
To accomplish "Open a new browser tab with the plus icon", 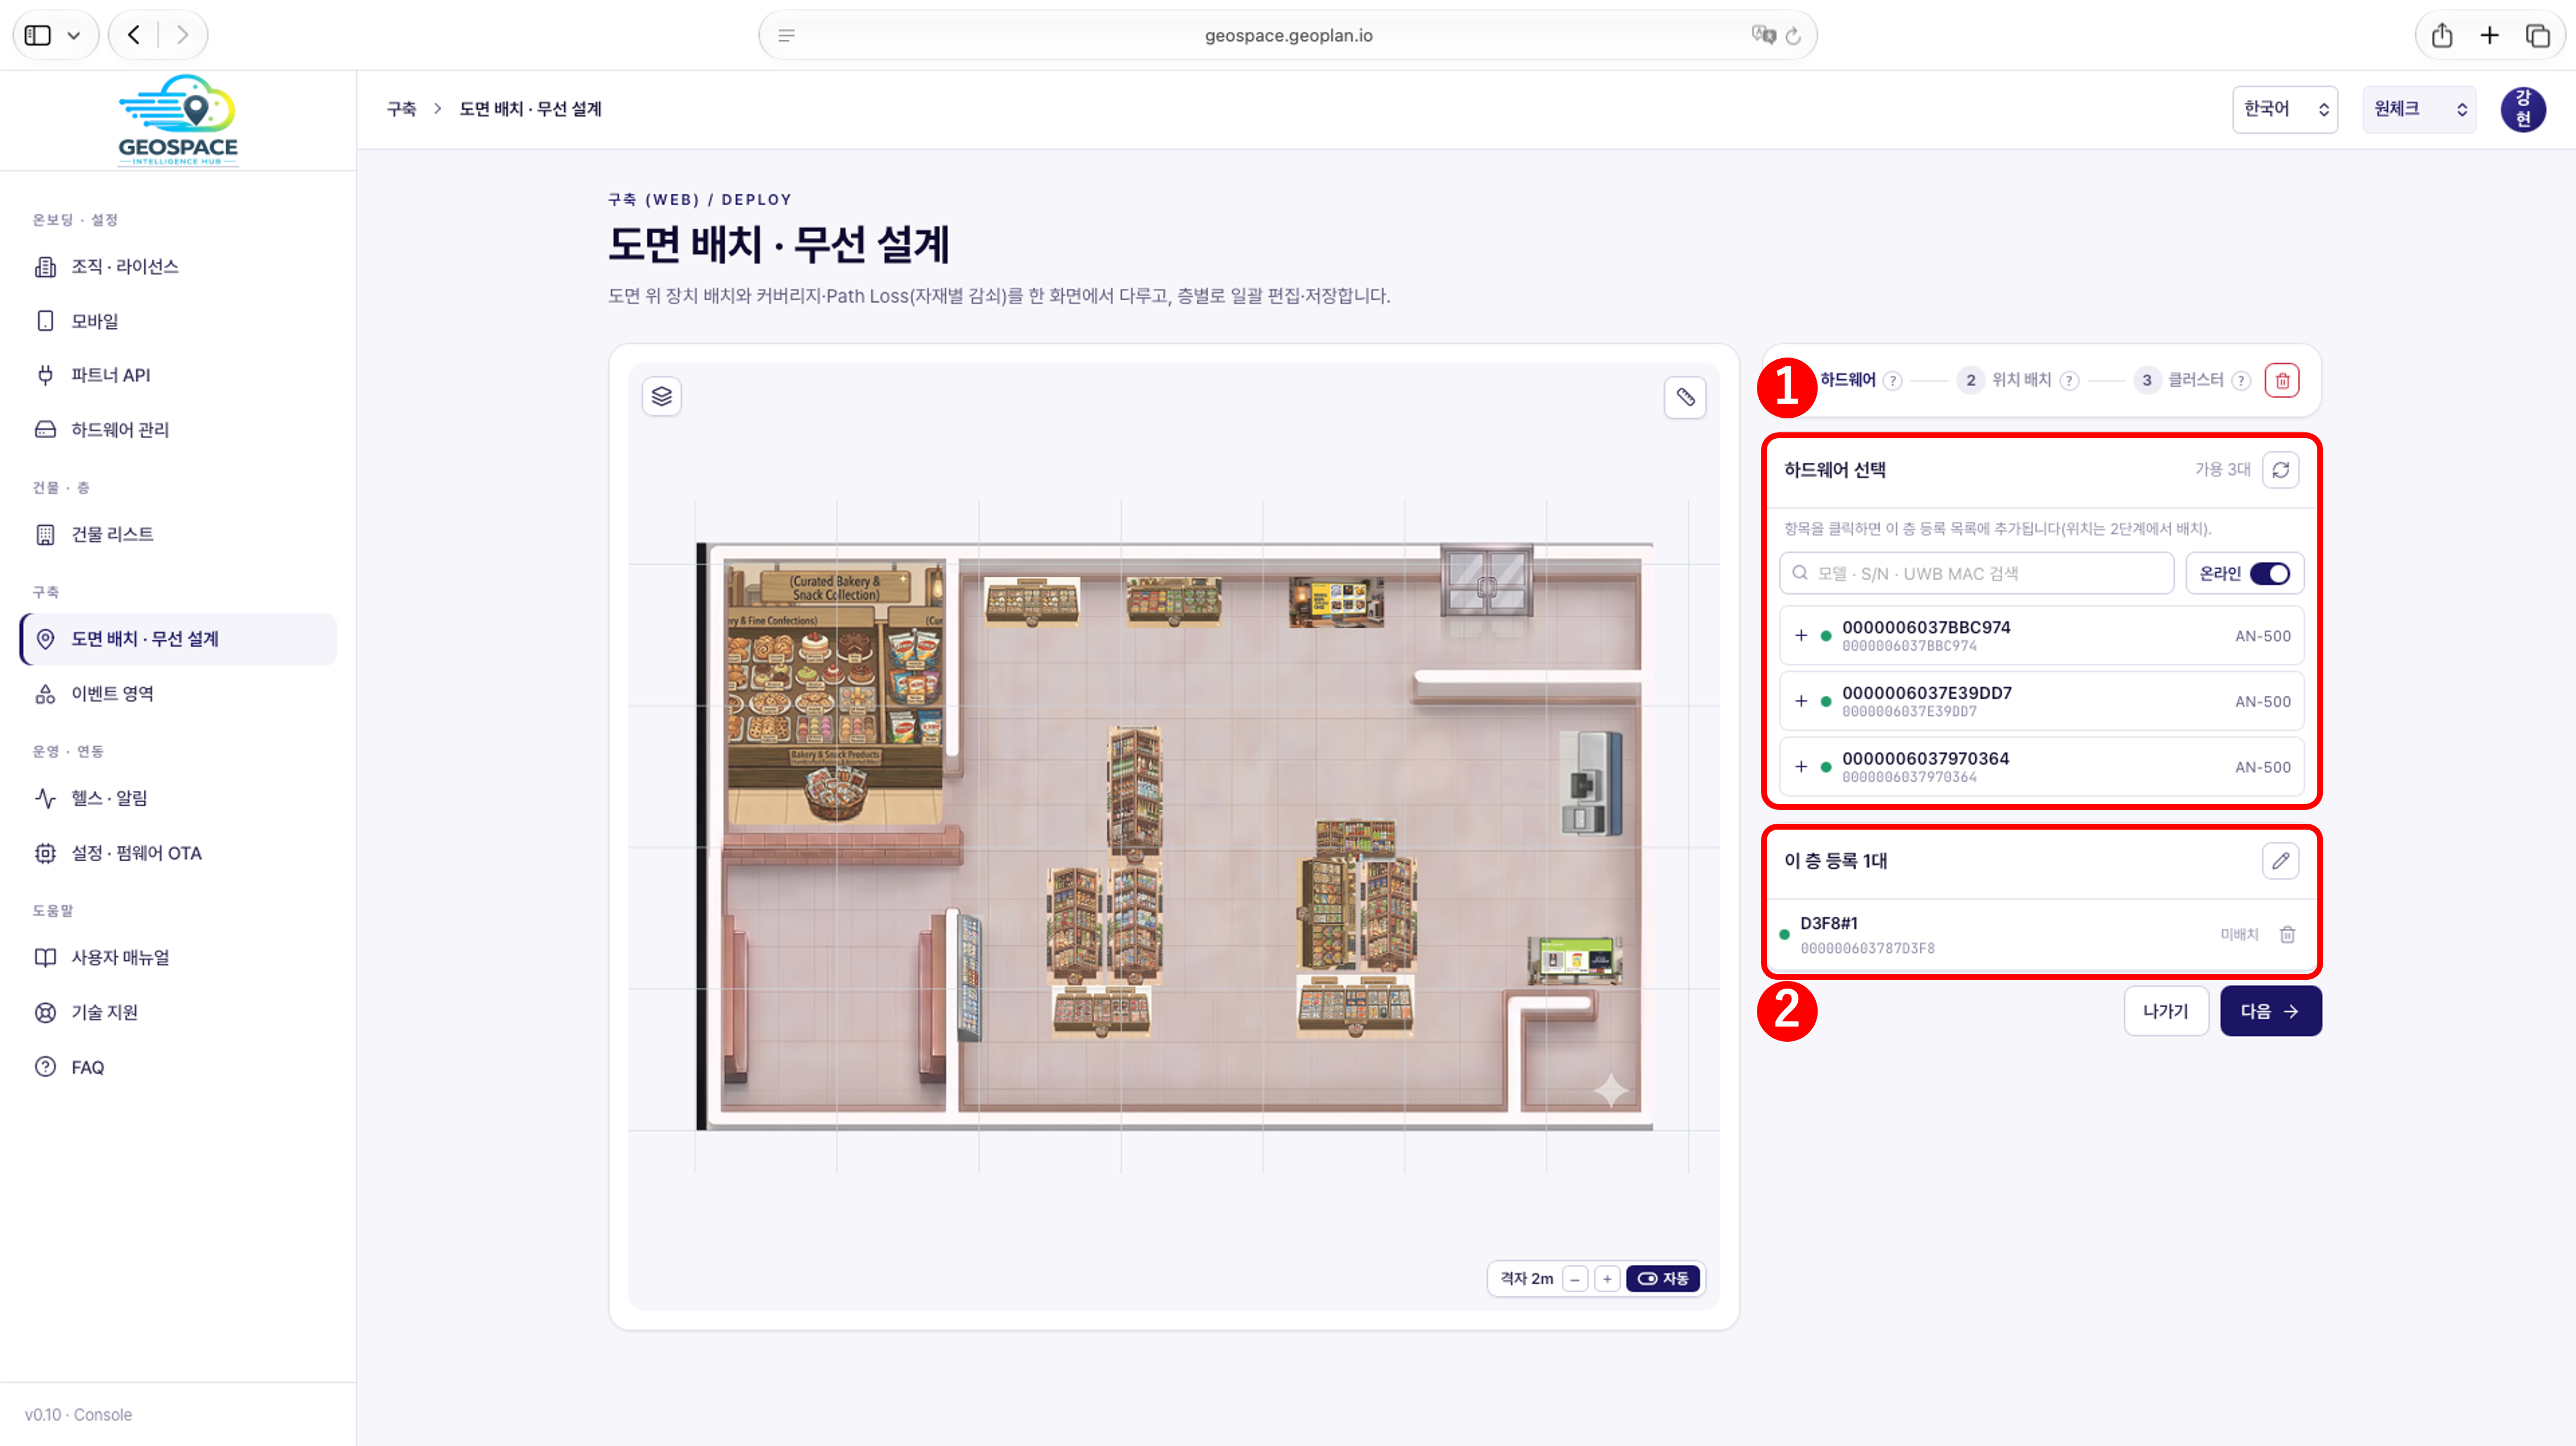I will [2489, 36].
